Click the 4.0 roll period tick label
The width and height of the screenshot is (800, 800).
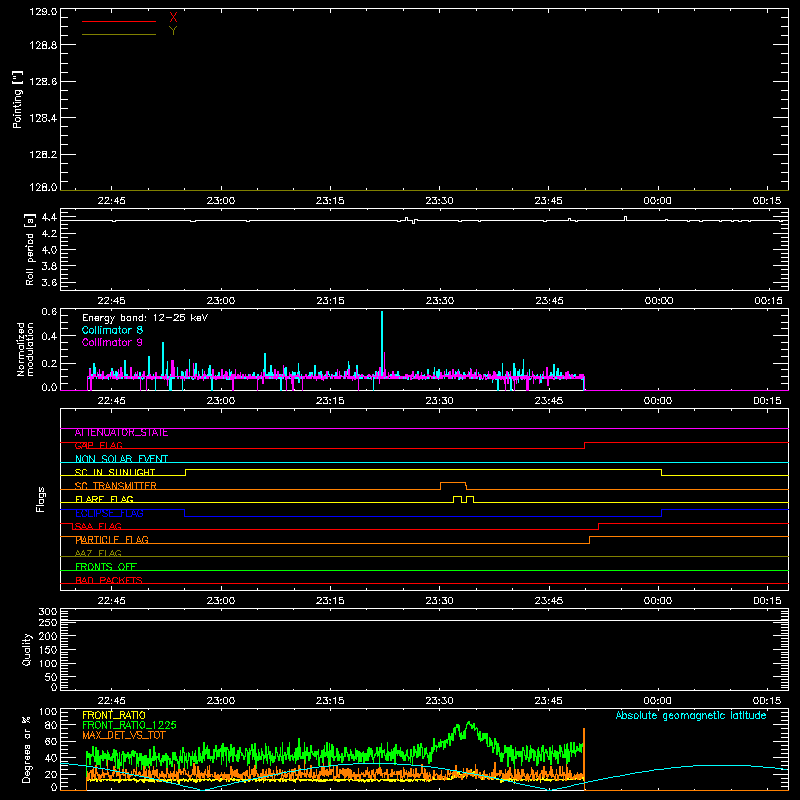[49, 250]
